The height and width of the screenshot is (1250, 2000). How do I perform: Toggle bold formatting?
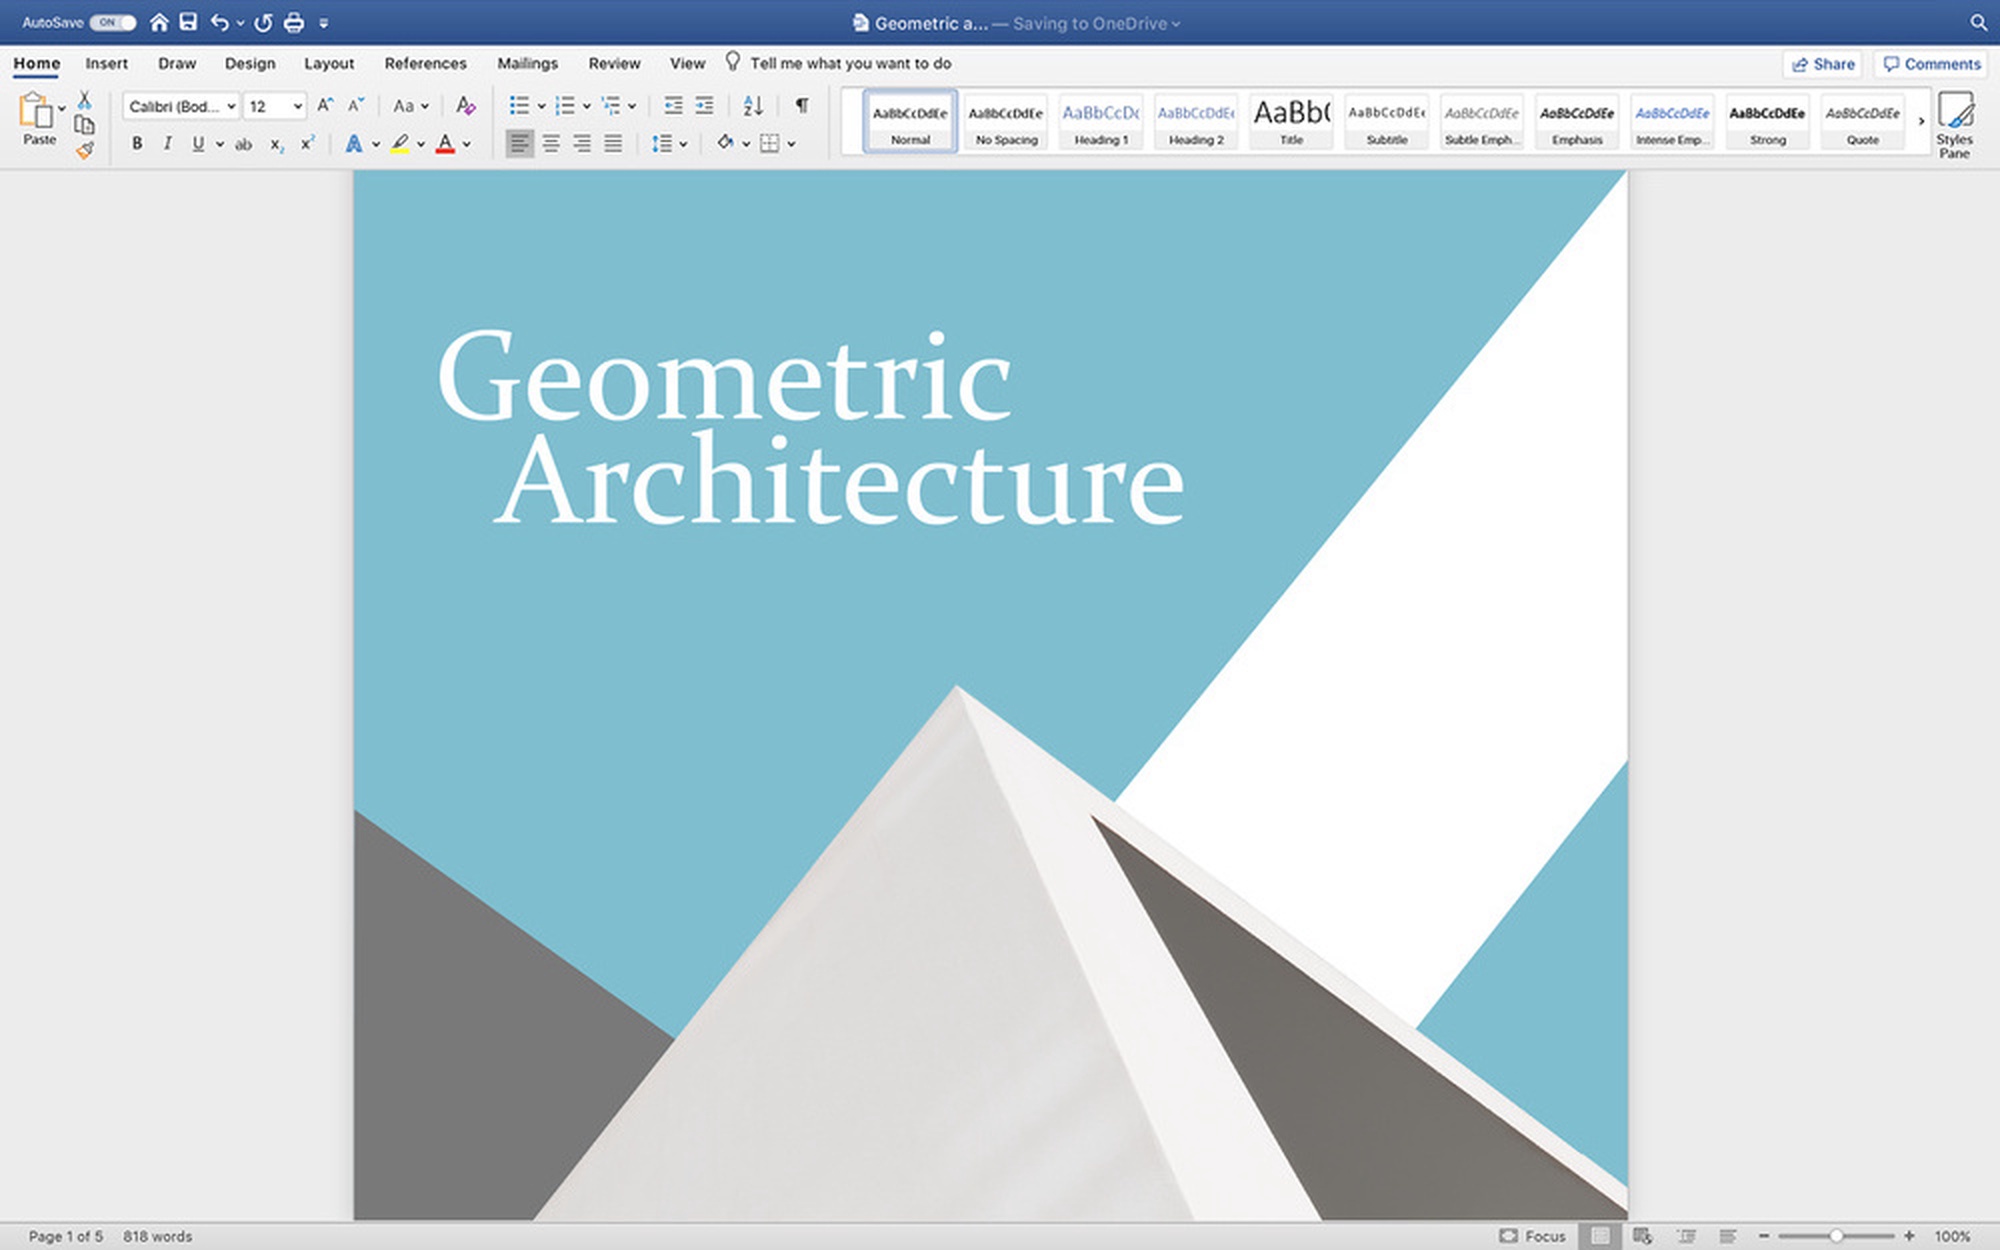point(137,144)
